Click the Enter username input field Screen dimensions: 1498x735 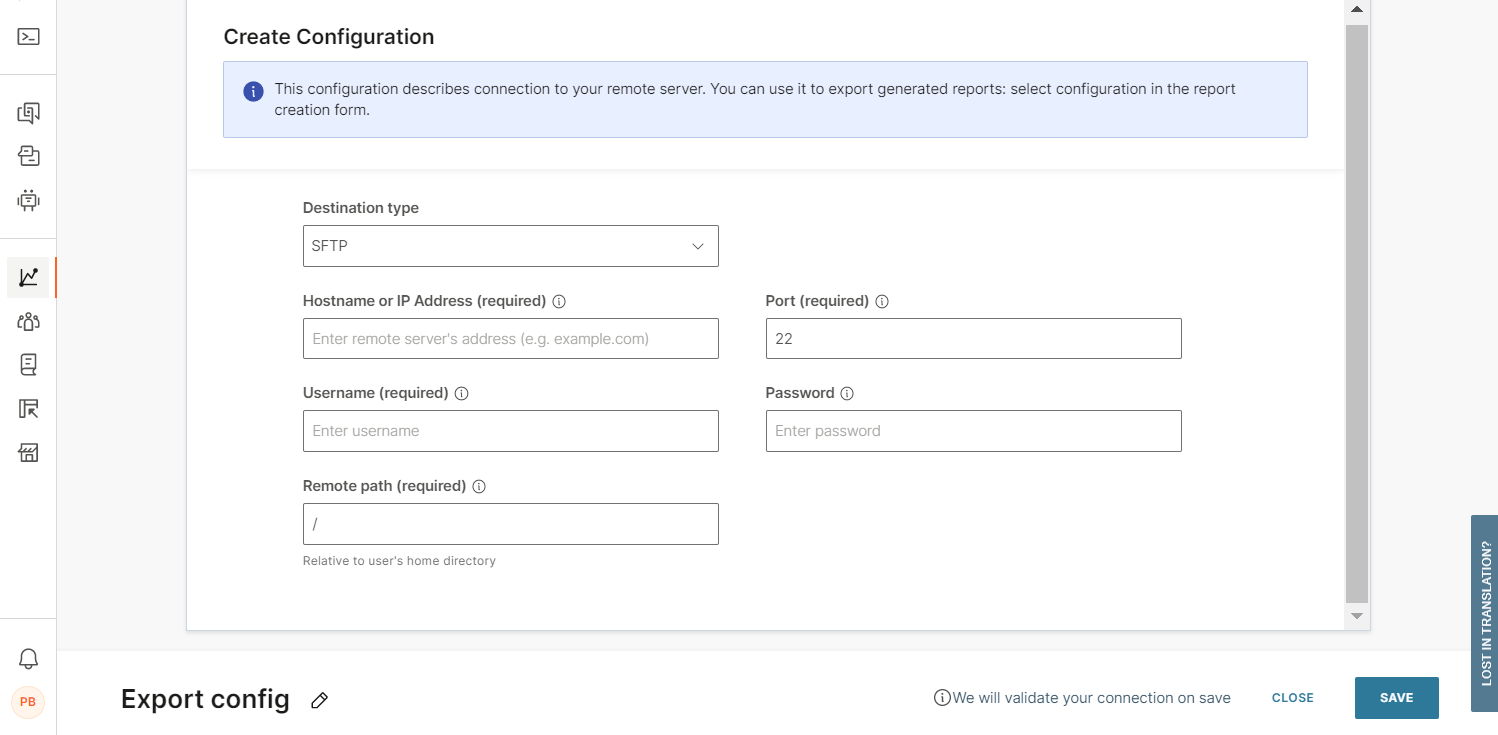click(x=510, y=431)
